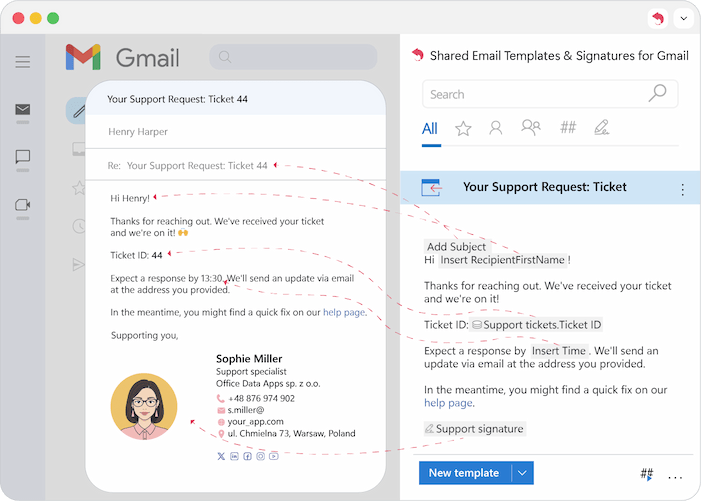This screenshot has width=701, height=501.
Task: Open the shared team templates tab
Action: 531,127
